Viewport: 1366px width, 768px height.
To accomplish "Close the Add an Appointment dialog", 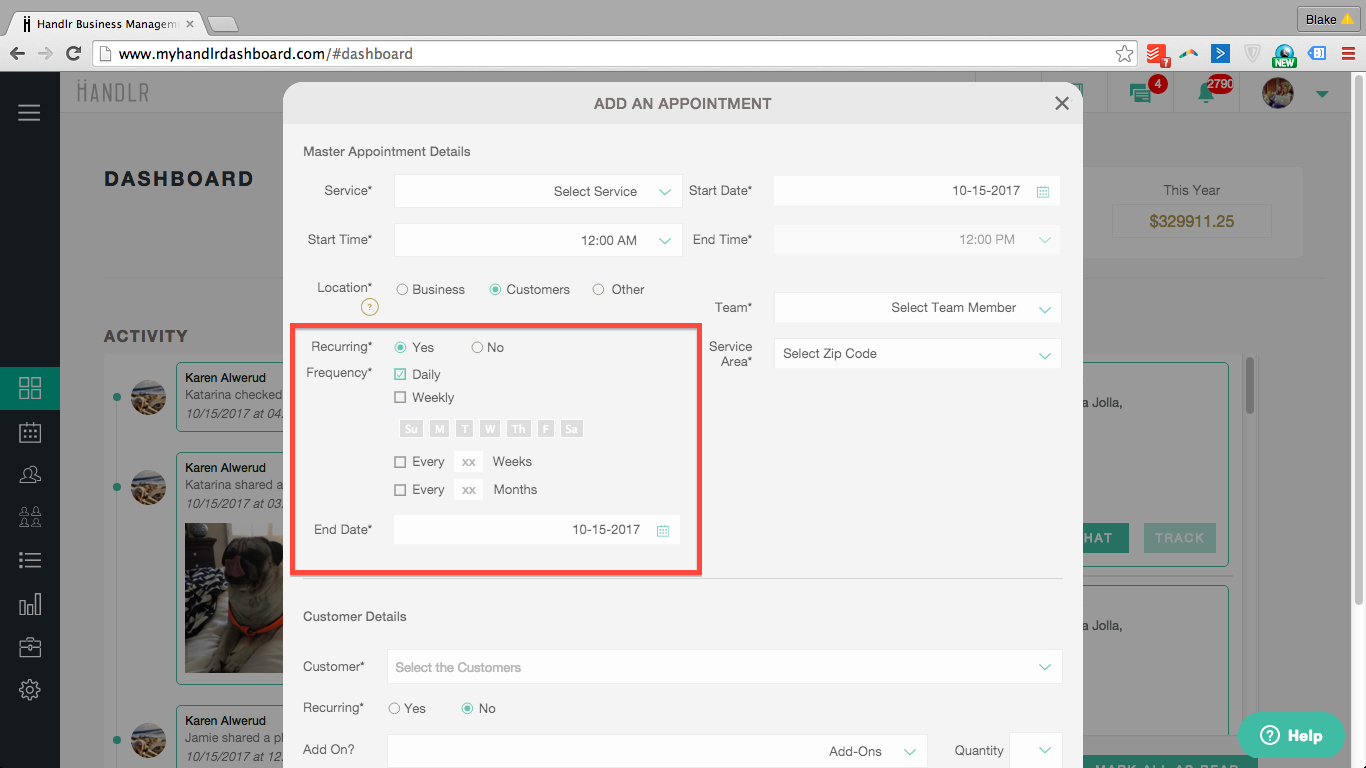I will [1062, 103].
